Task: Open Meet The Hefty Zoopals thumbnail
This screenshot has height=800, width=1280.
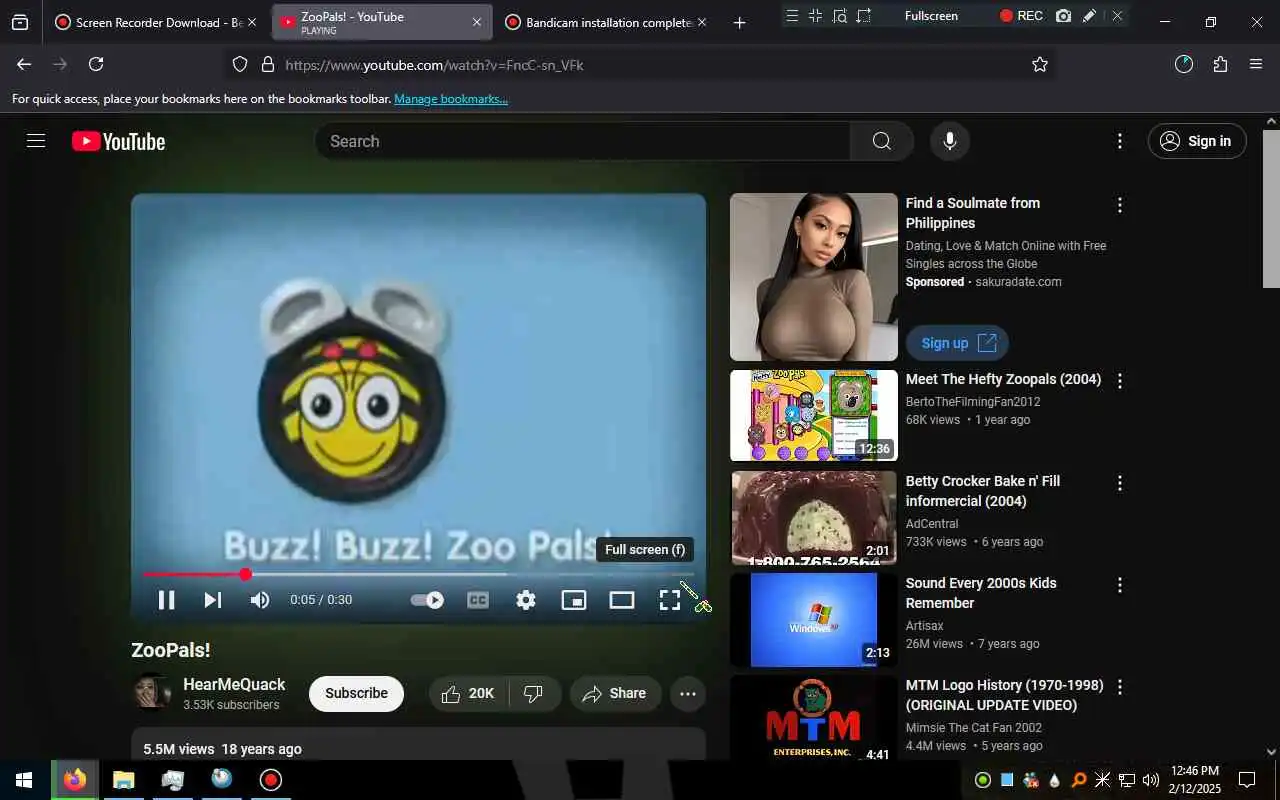Action: coord(814,415)
